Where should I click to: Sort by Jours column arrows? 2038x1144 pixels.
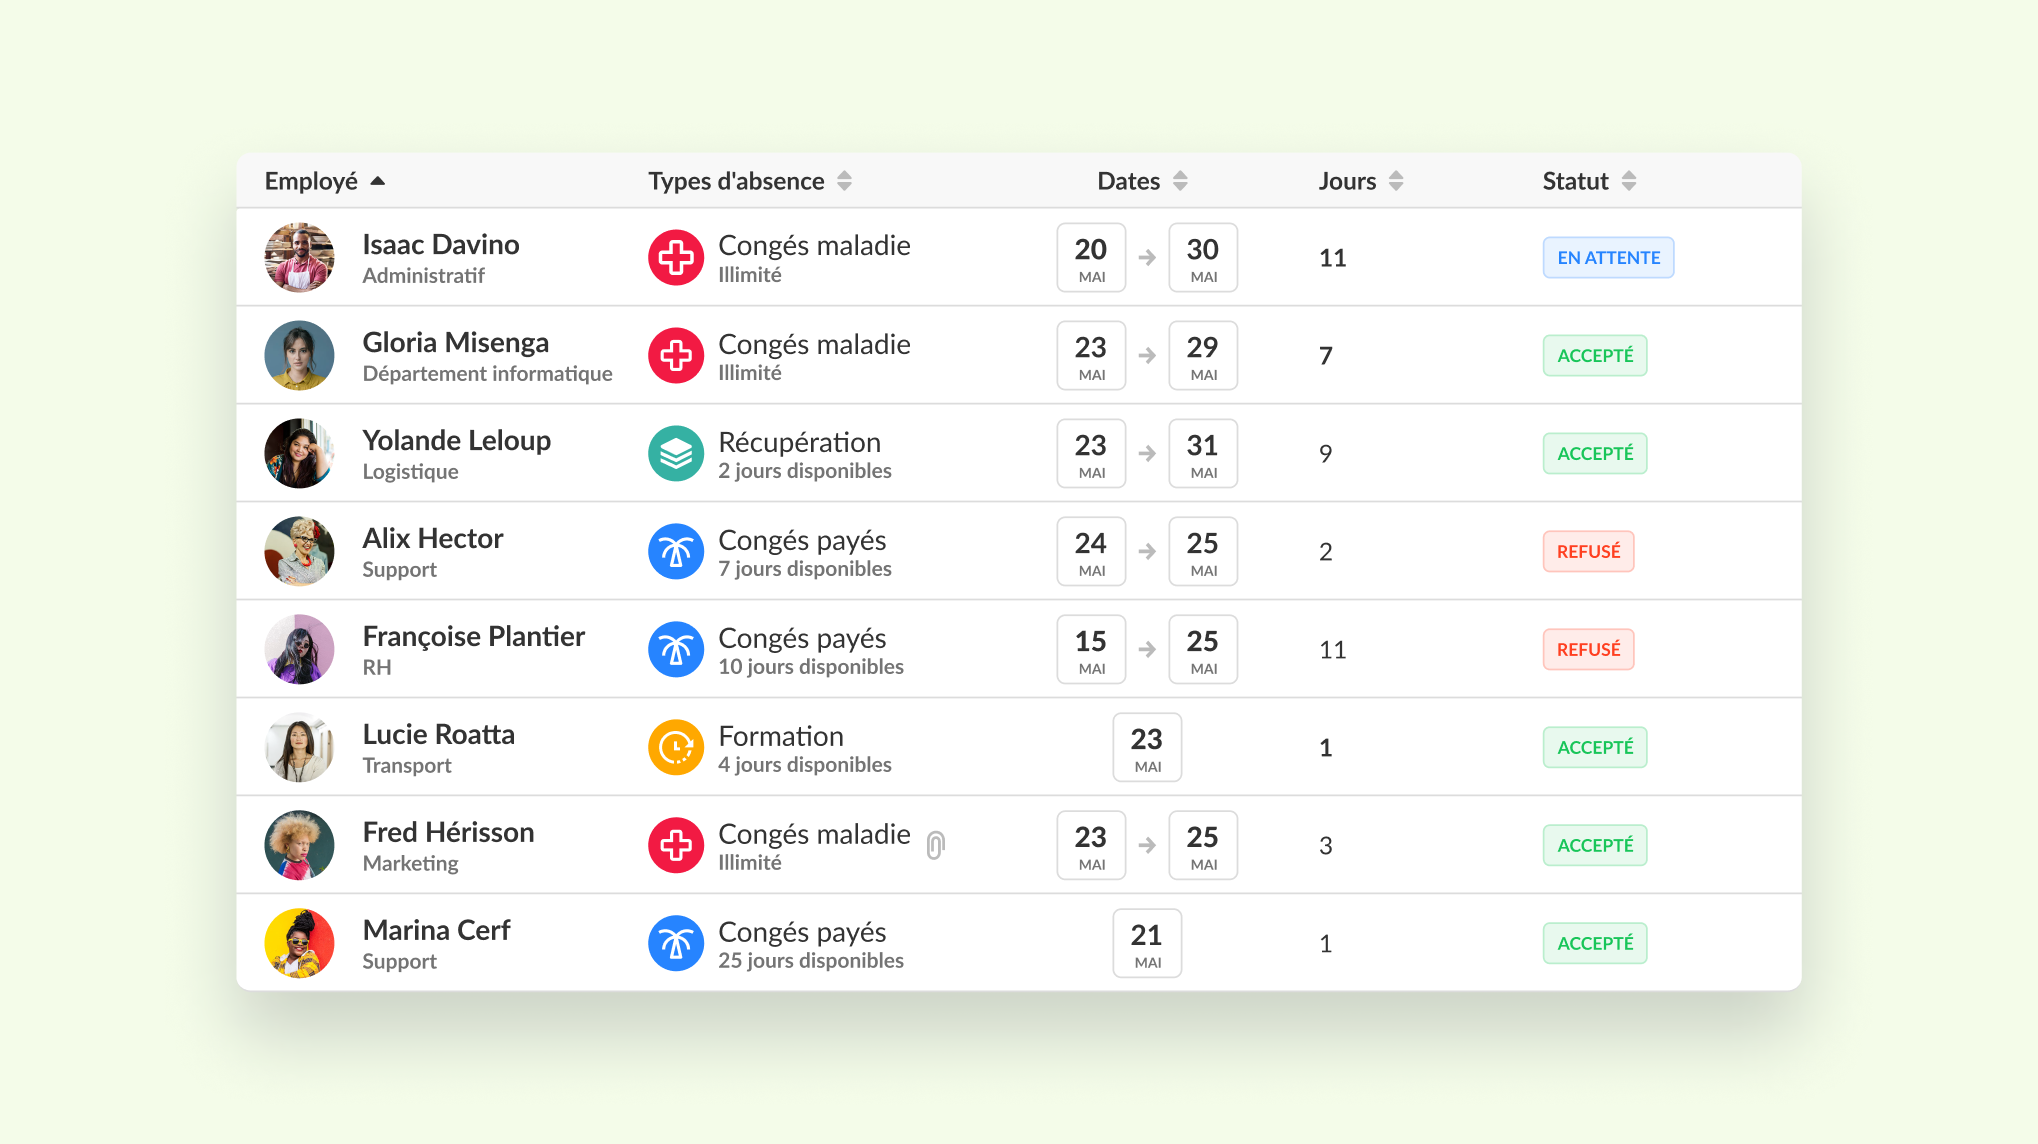1396,181
